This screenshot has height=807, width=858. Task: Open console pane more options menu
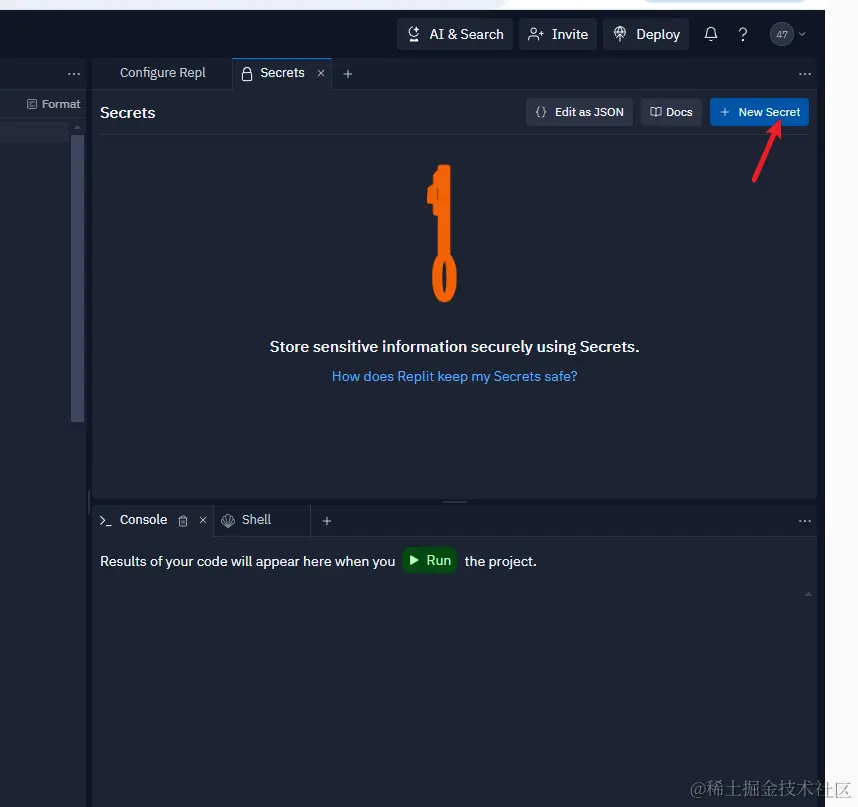pyautogui.click(x=804, y=521)
